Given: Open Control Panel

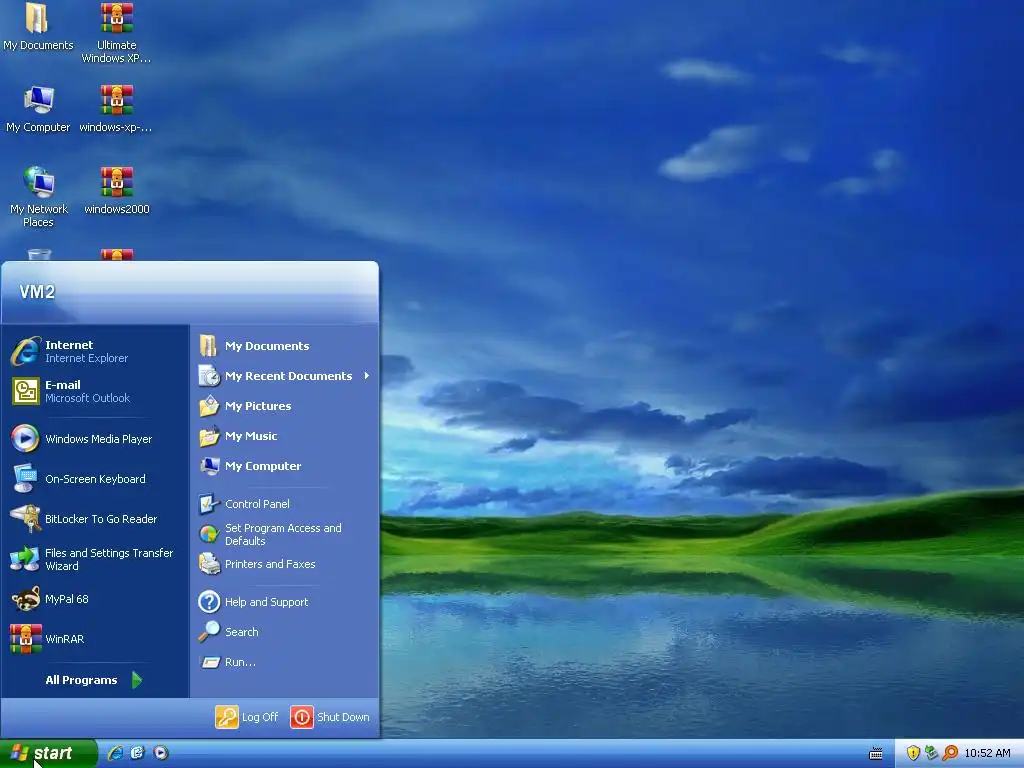Looking at the screenshot, I should coord(285,504).
